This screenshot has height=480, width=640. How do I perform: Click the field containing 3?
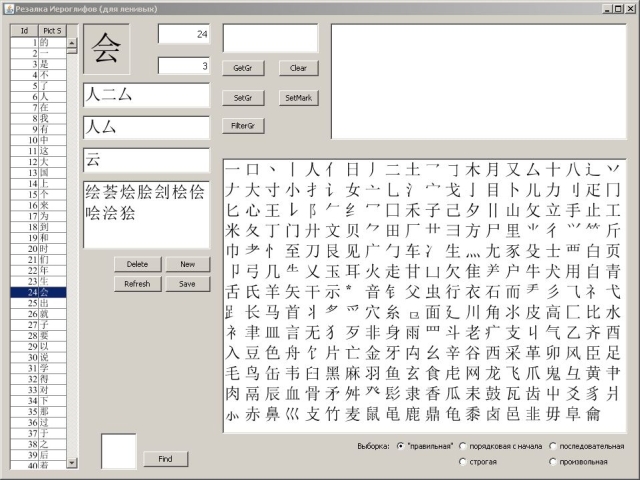click(x=184, y=66)
